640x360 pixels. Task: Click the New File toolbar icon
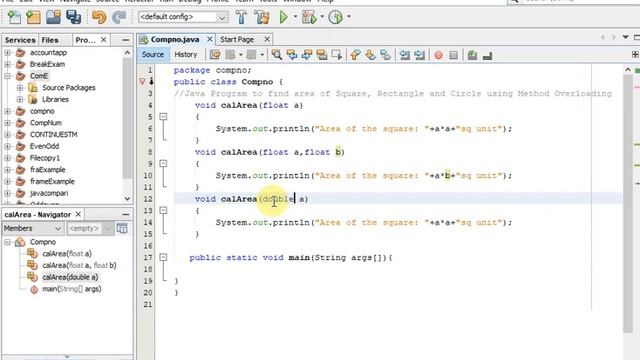click(x=14, y=17)
